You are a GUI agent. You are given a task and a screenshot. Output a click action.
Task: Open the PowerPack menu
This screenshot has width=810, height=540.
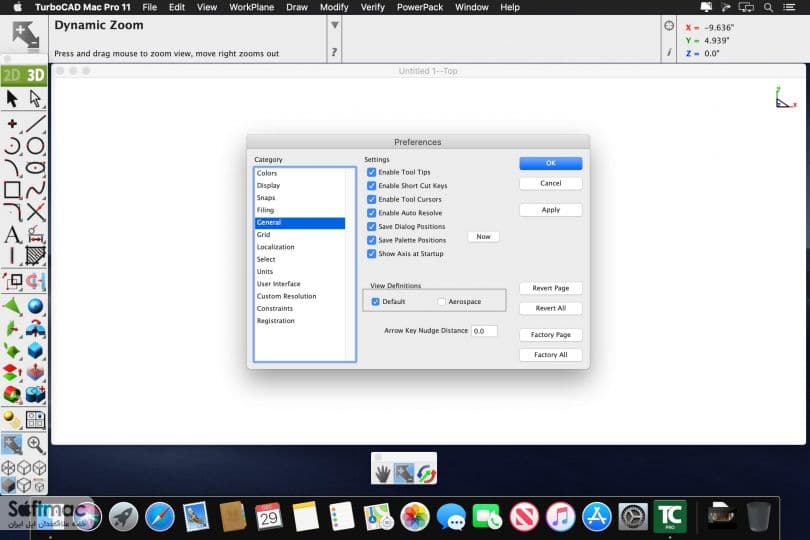420,7
